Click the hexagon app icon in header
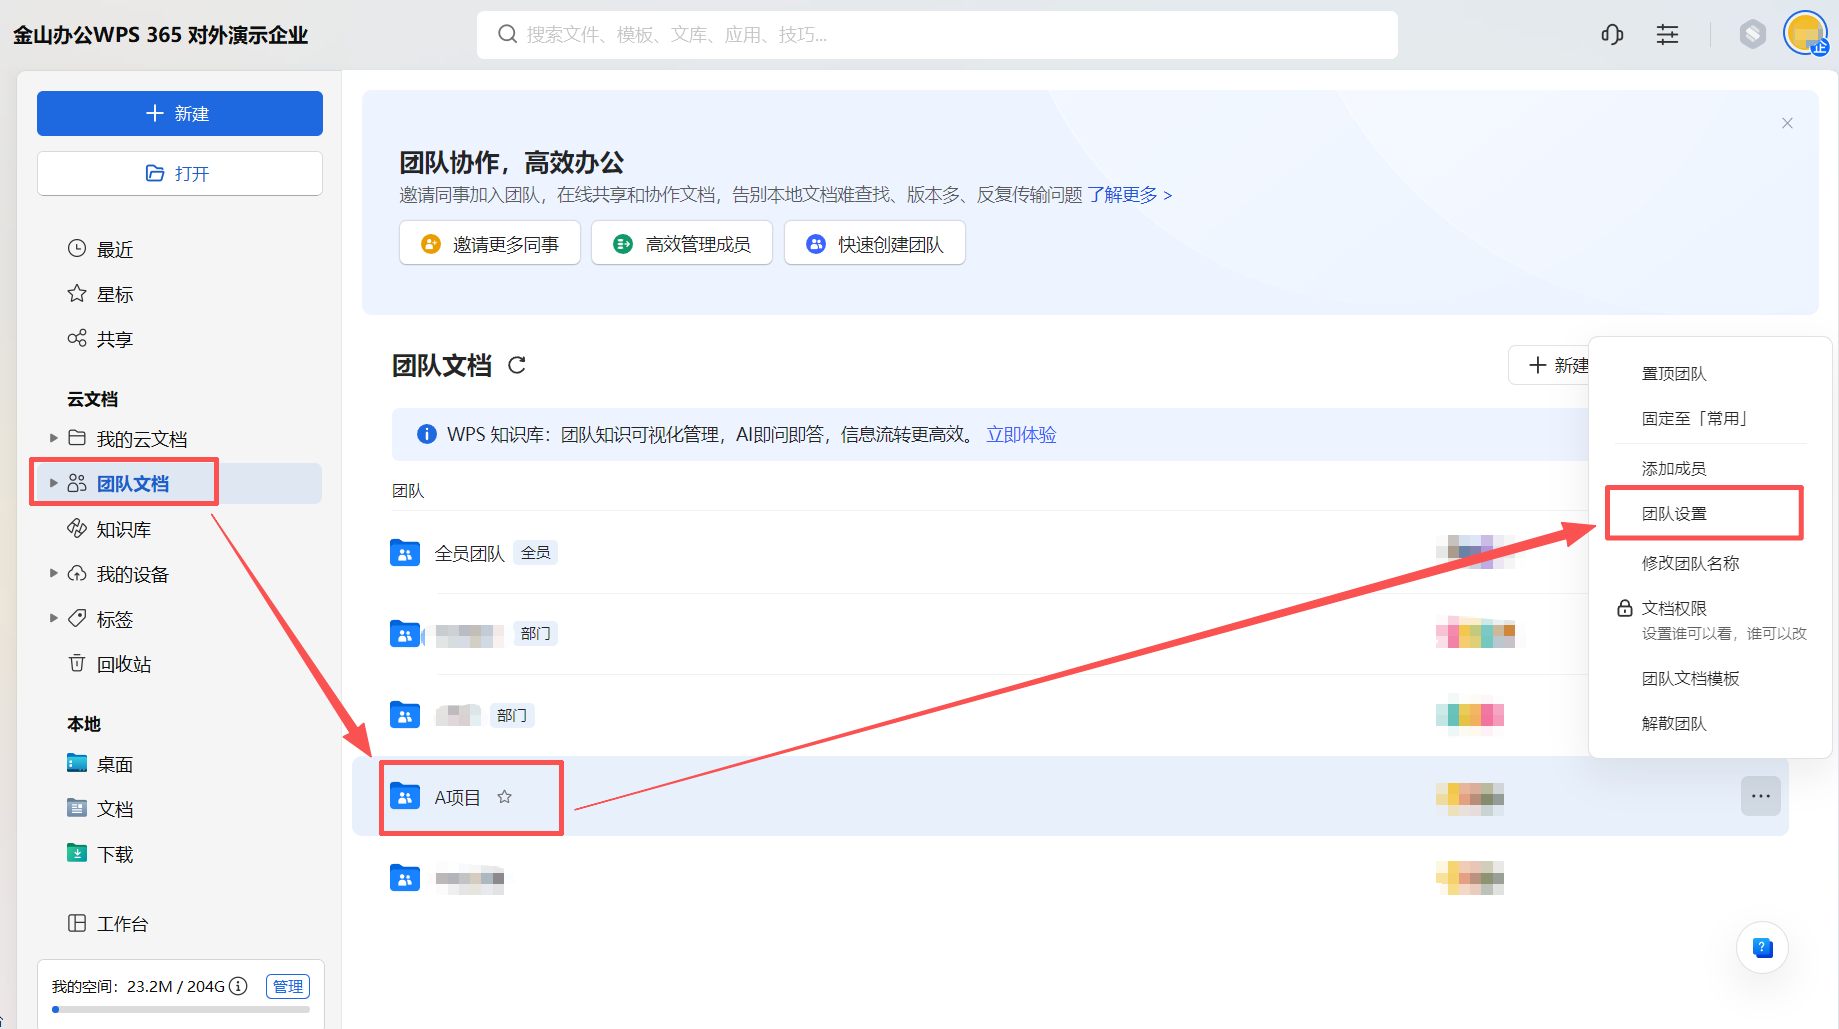1839x1029 pixels. [1752, 35]
